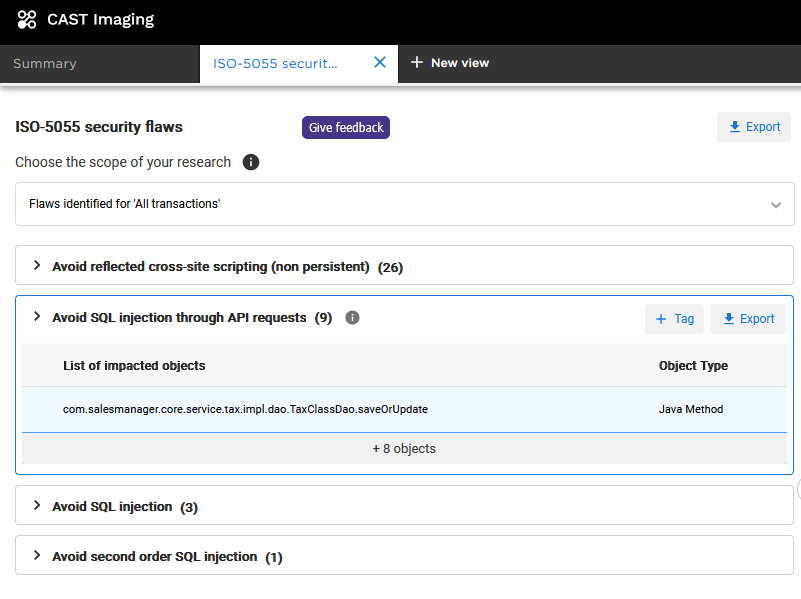Click info icon next to SQL injection API requests
This screenshot has height=599, width=801.
pos(352,318)
